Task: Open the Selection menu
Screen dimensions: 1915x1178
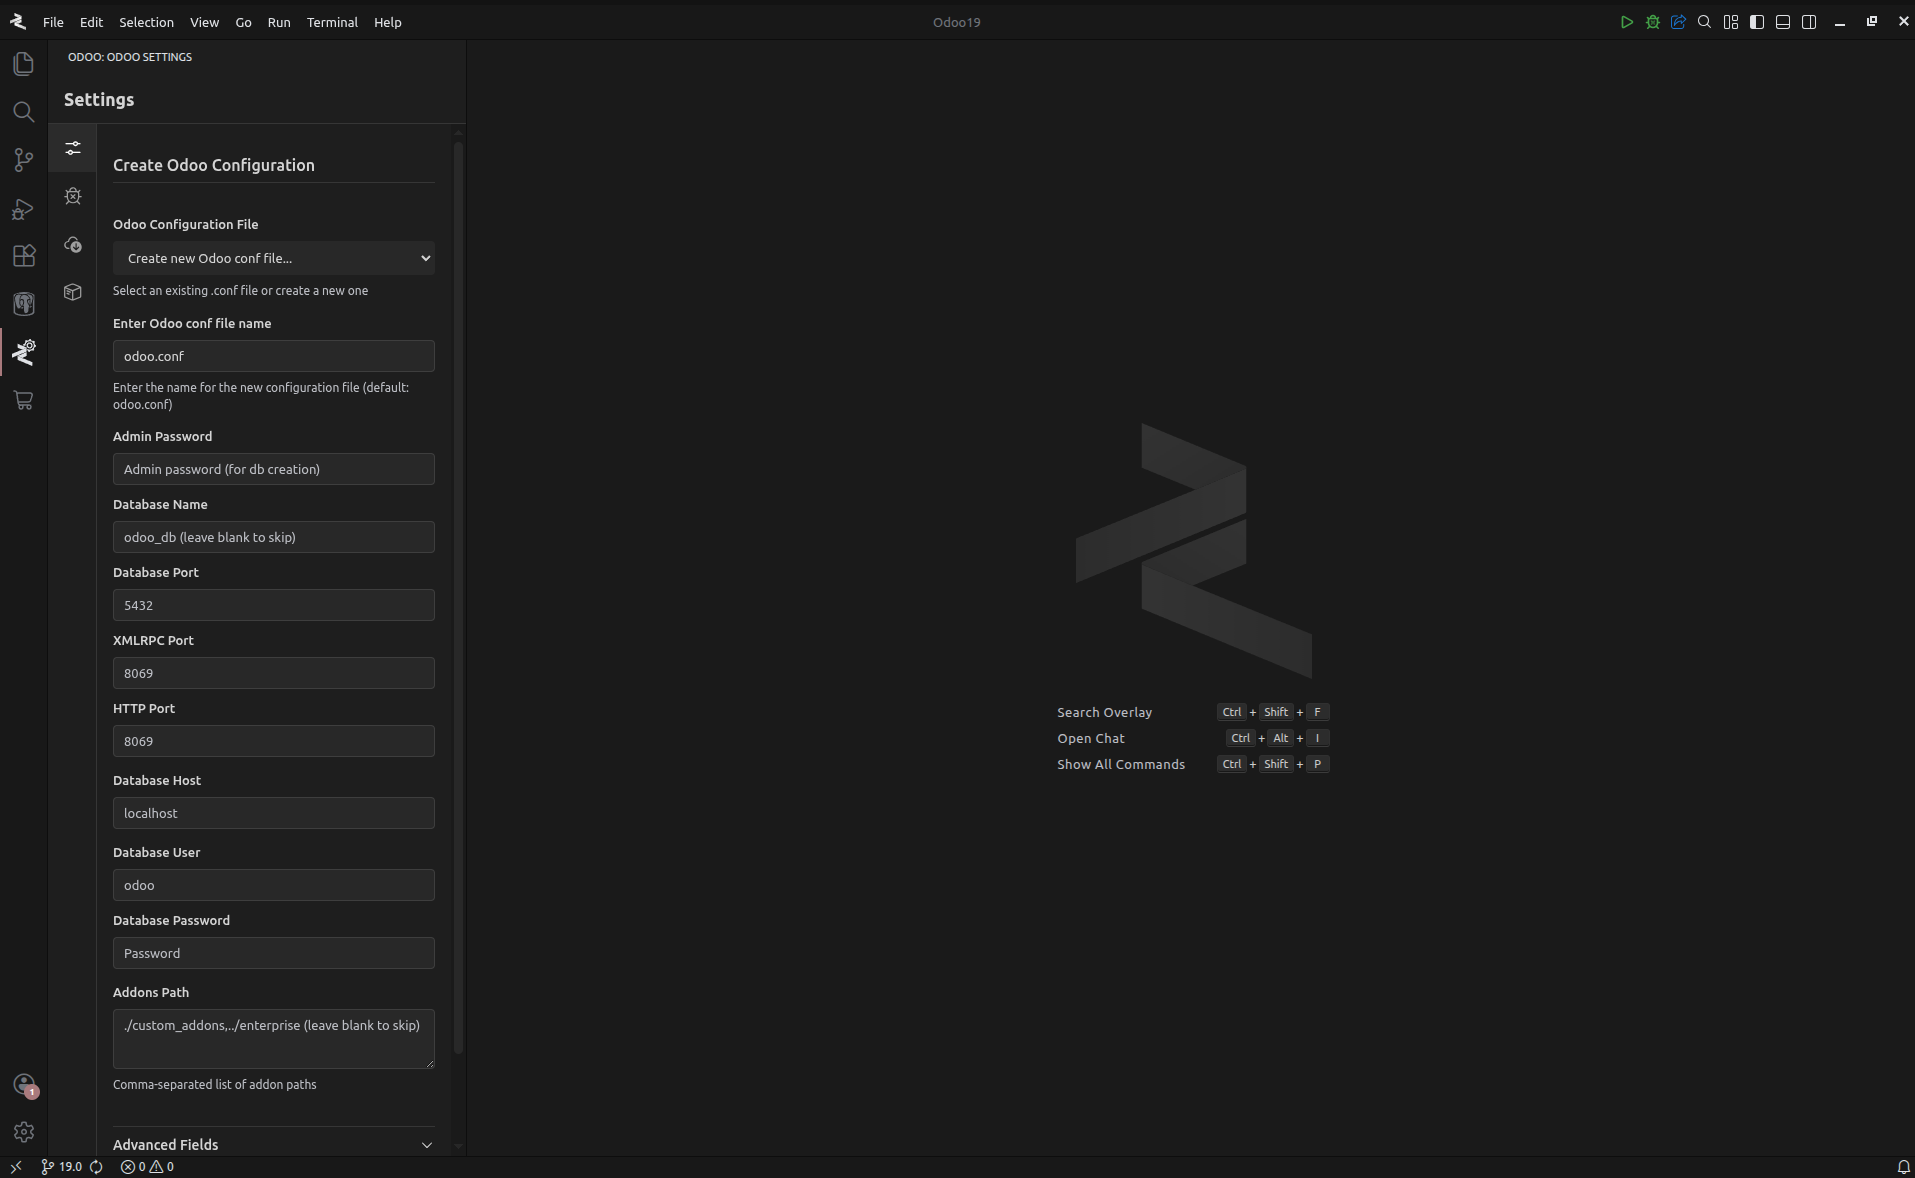Action: 146,22
